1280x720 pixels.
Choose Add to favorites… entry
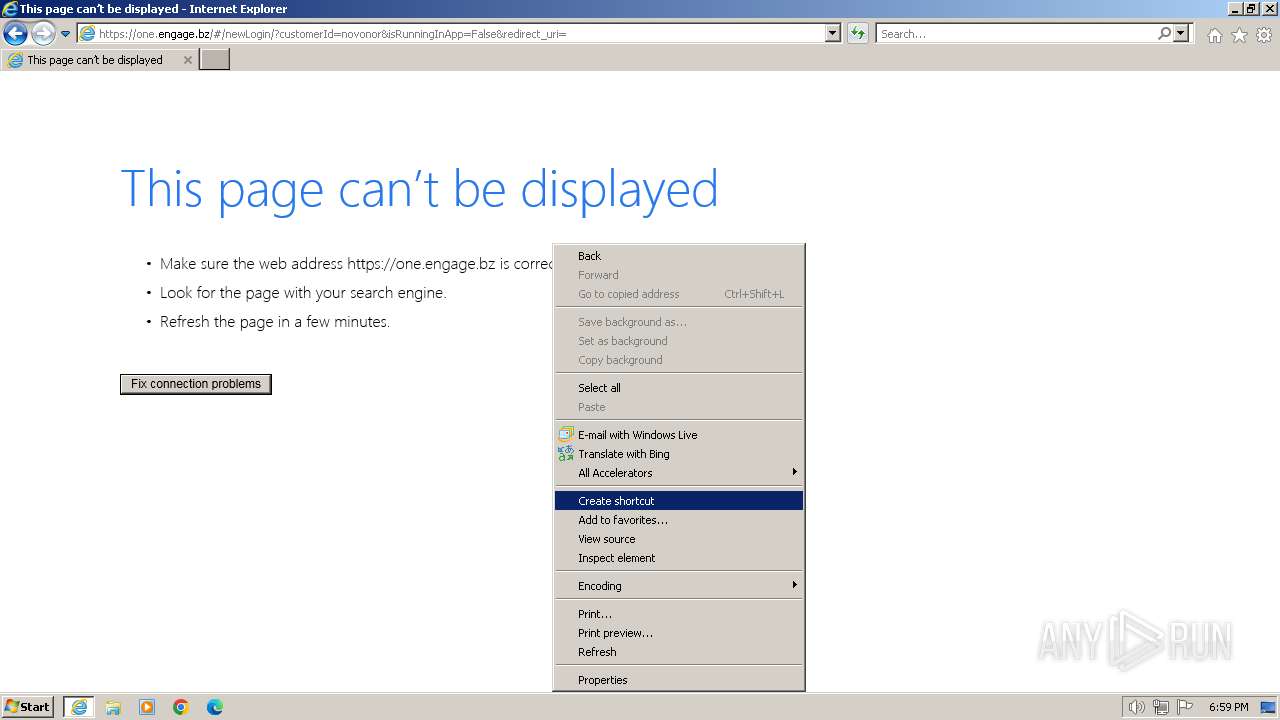[x=679, y=520]
